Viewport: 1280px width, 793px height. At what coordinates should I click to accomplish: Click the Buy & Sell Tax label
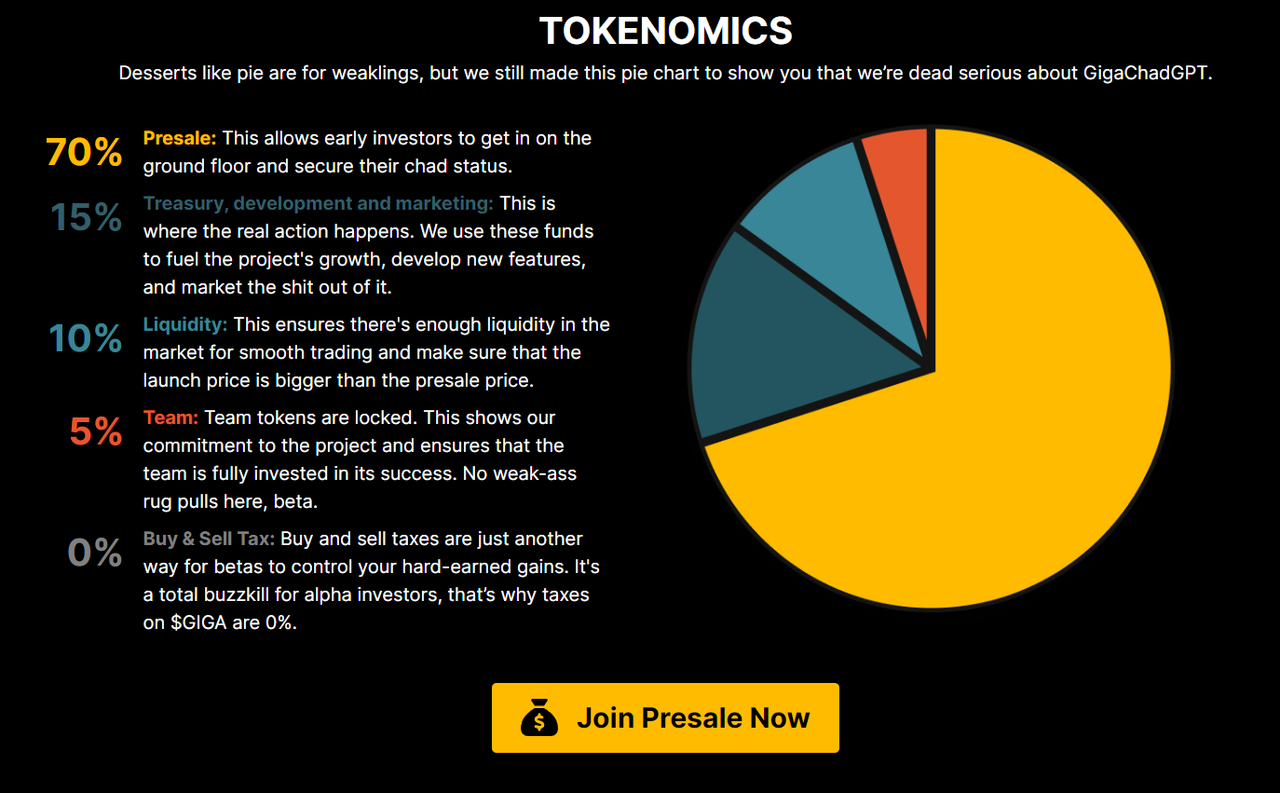click(x=209, y=538)
